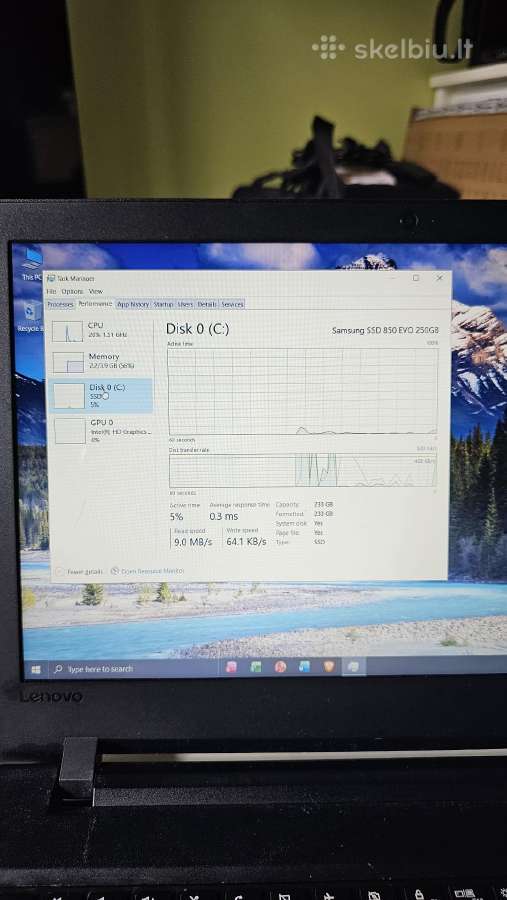Screen dimensions: 507x900
Task: Switch to the App history tab
Action: click(133, 304)
